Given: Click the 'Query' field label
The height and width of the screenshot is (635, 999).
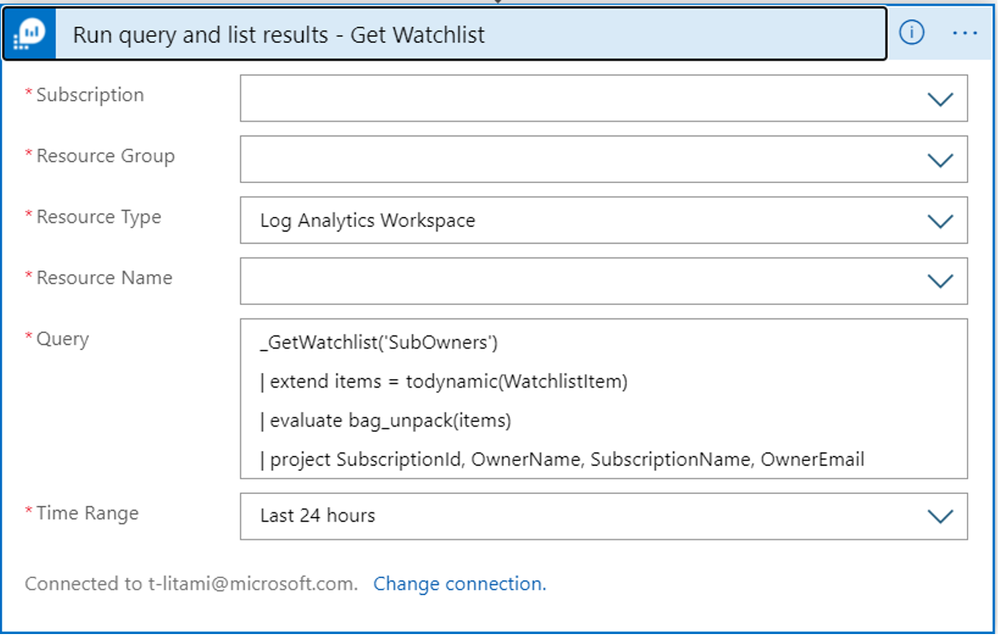Looking at the screenshot, I should coord(62,339).
